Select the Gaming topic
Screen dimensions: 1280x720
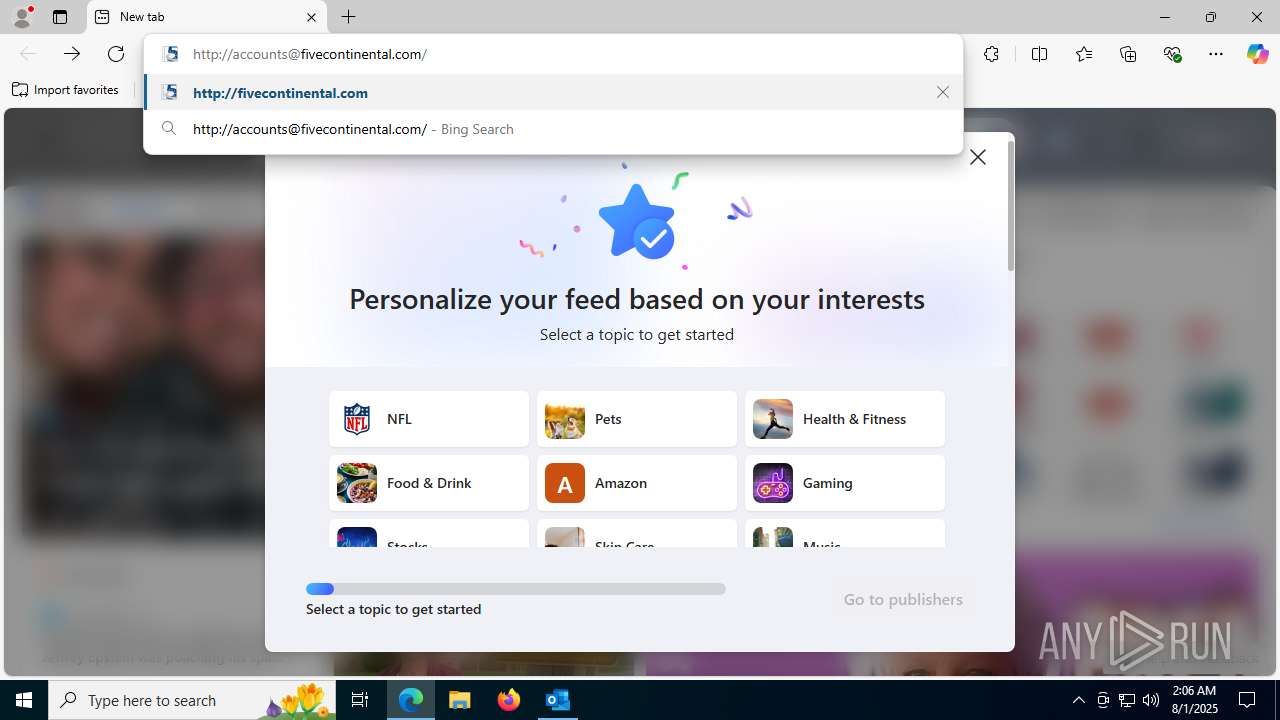845,483
